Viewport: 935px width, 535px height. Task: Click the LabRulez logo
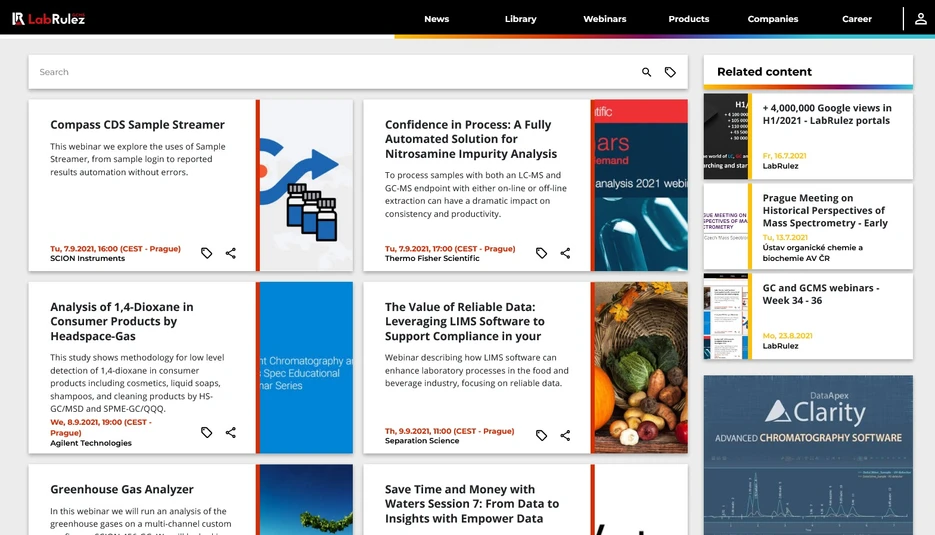(x=48, y=19)
